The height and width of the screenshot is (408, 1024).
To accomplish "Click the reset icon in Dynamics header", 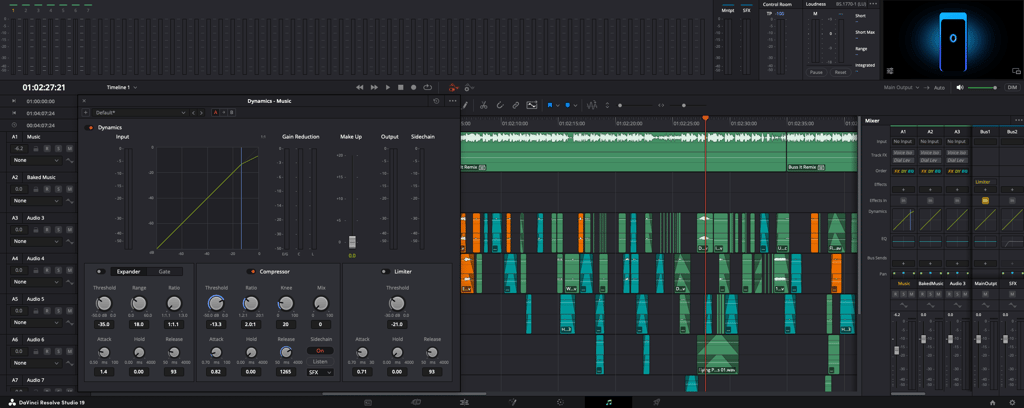I will (x=436, y=101).
